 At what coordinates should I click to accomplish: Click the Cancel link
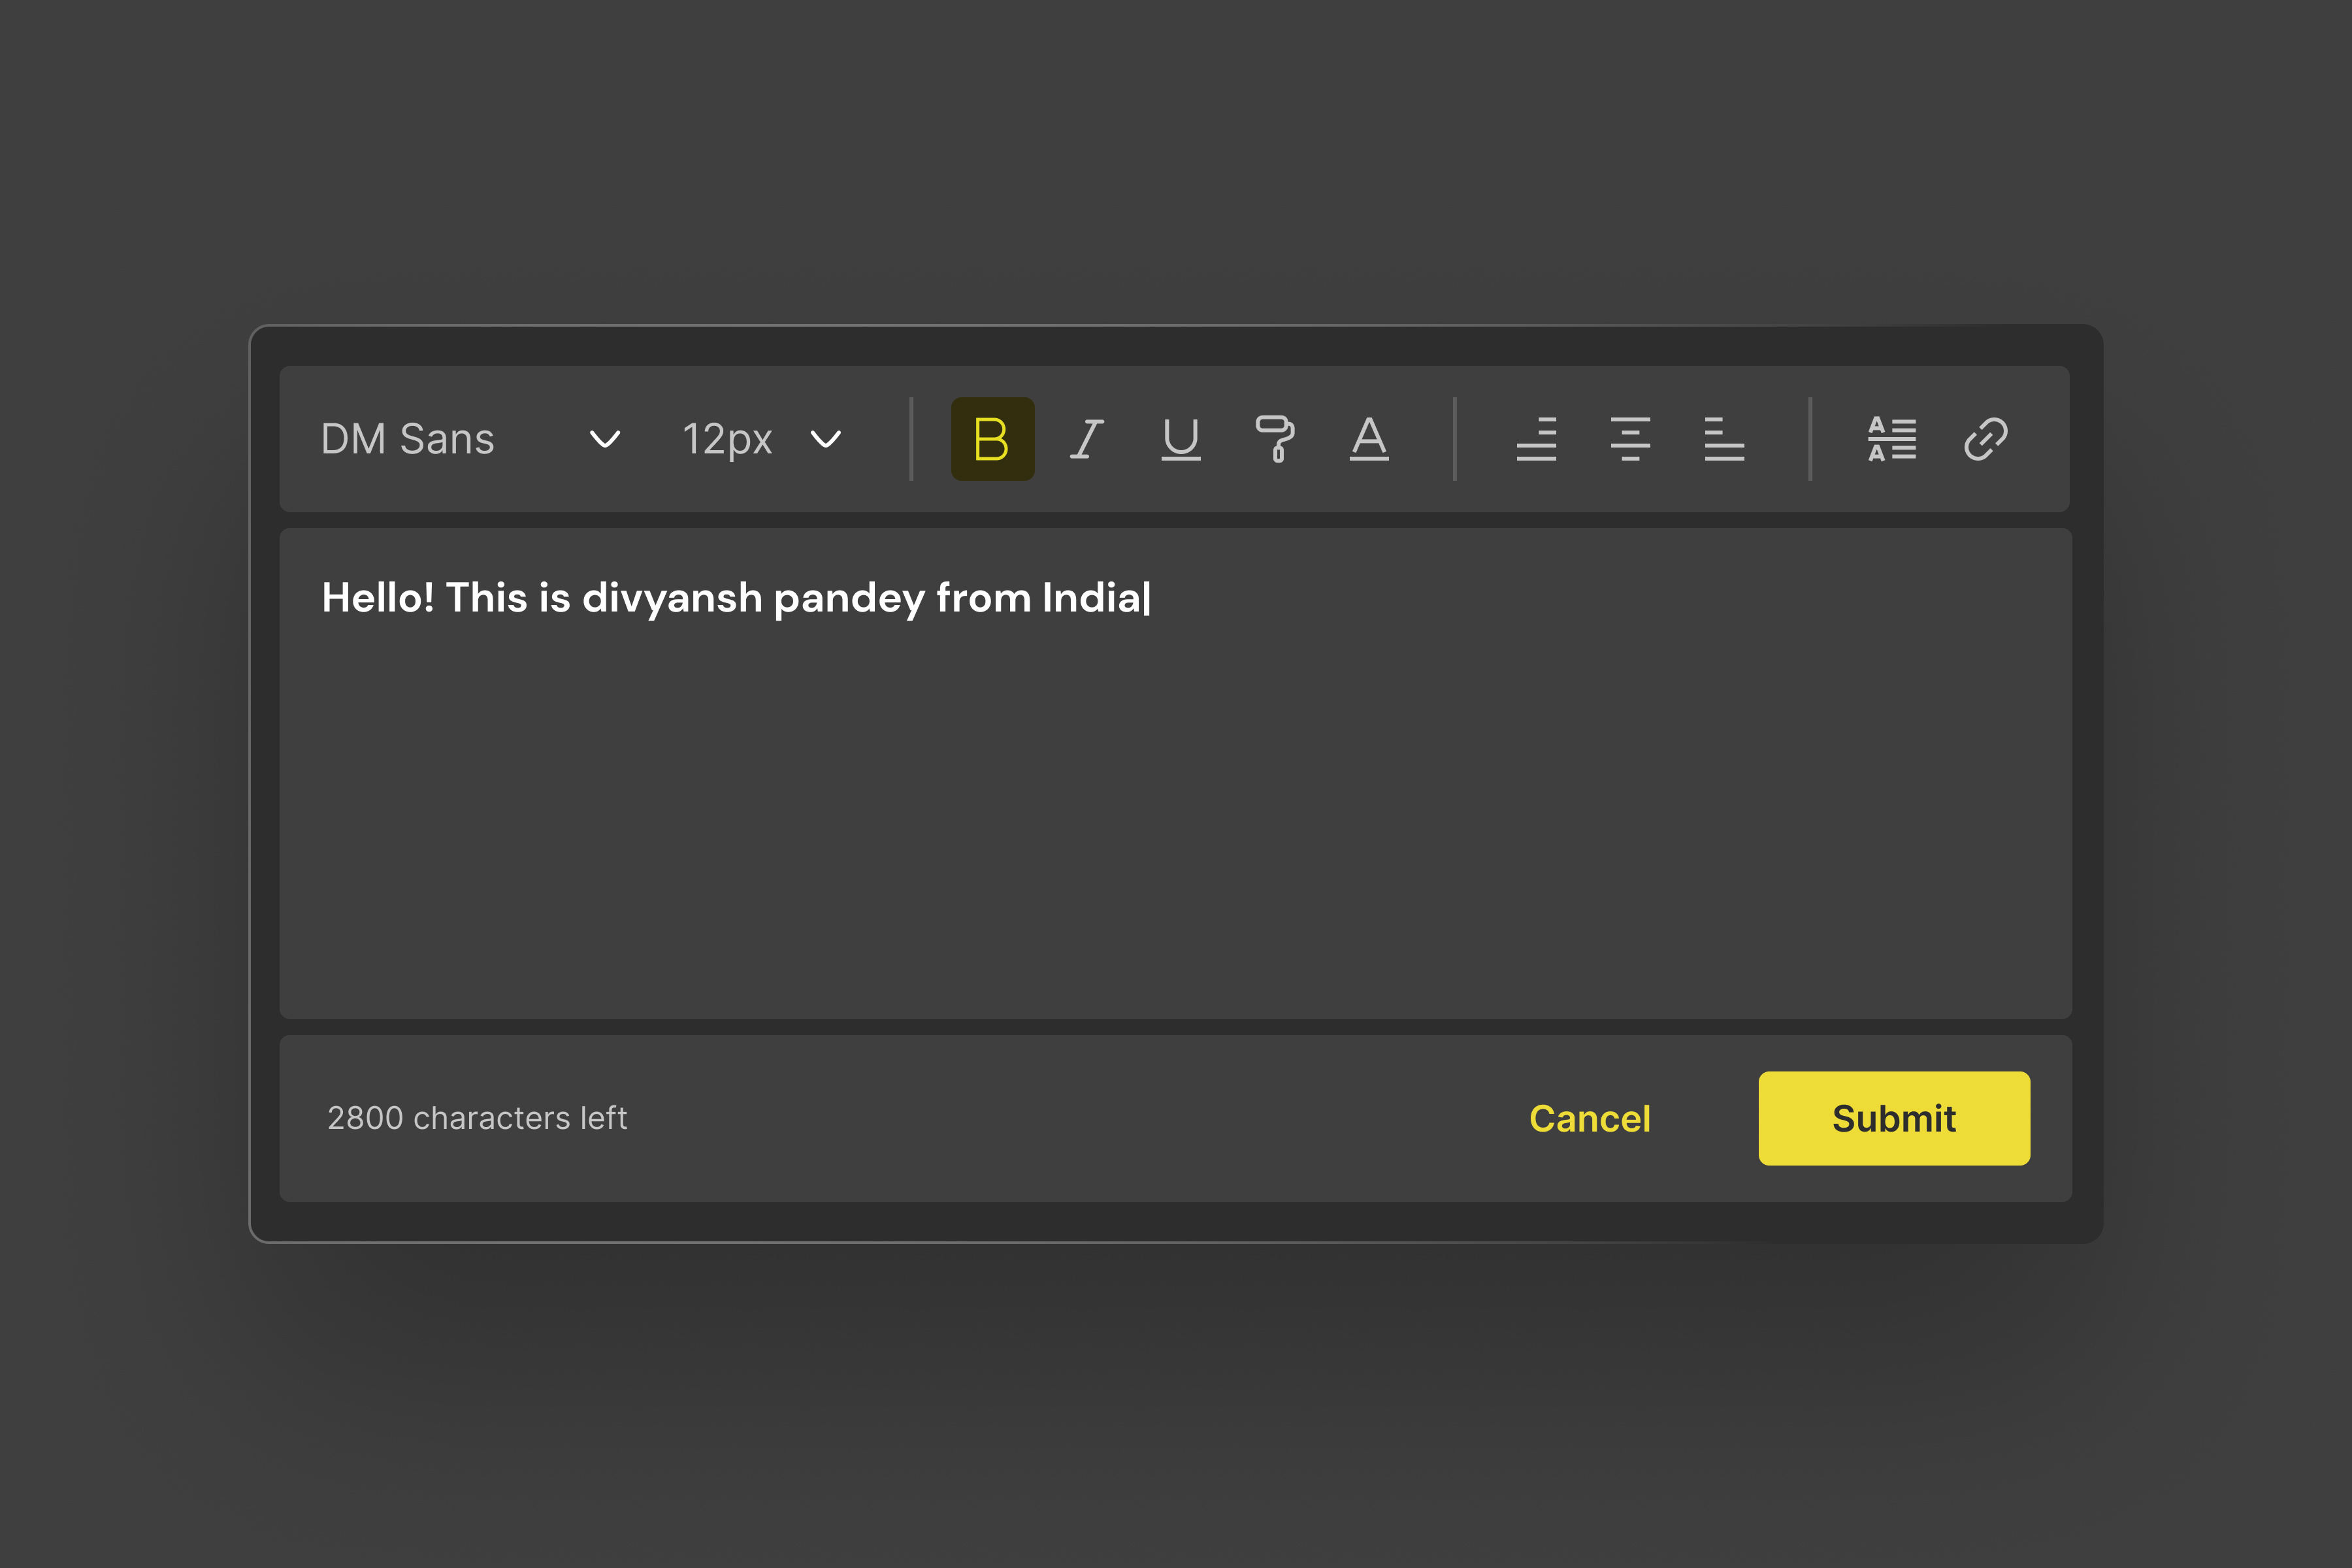pyautogui.click(x=1589, y=1118)
